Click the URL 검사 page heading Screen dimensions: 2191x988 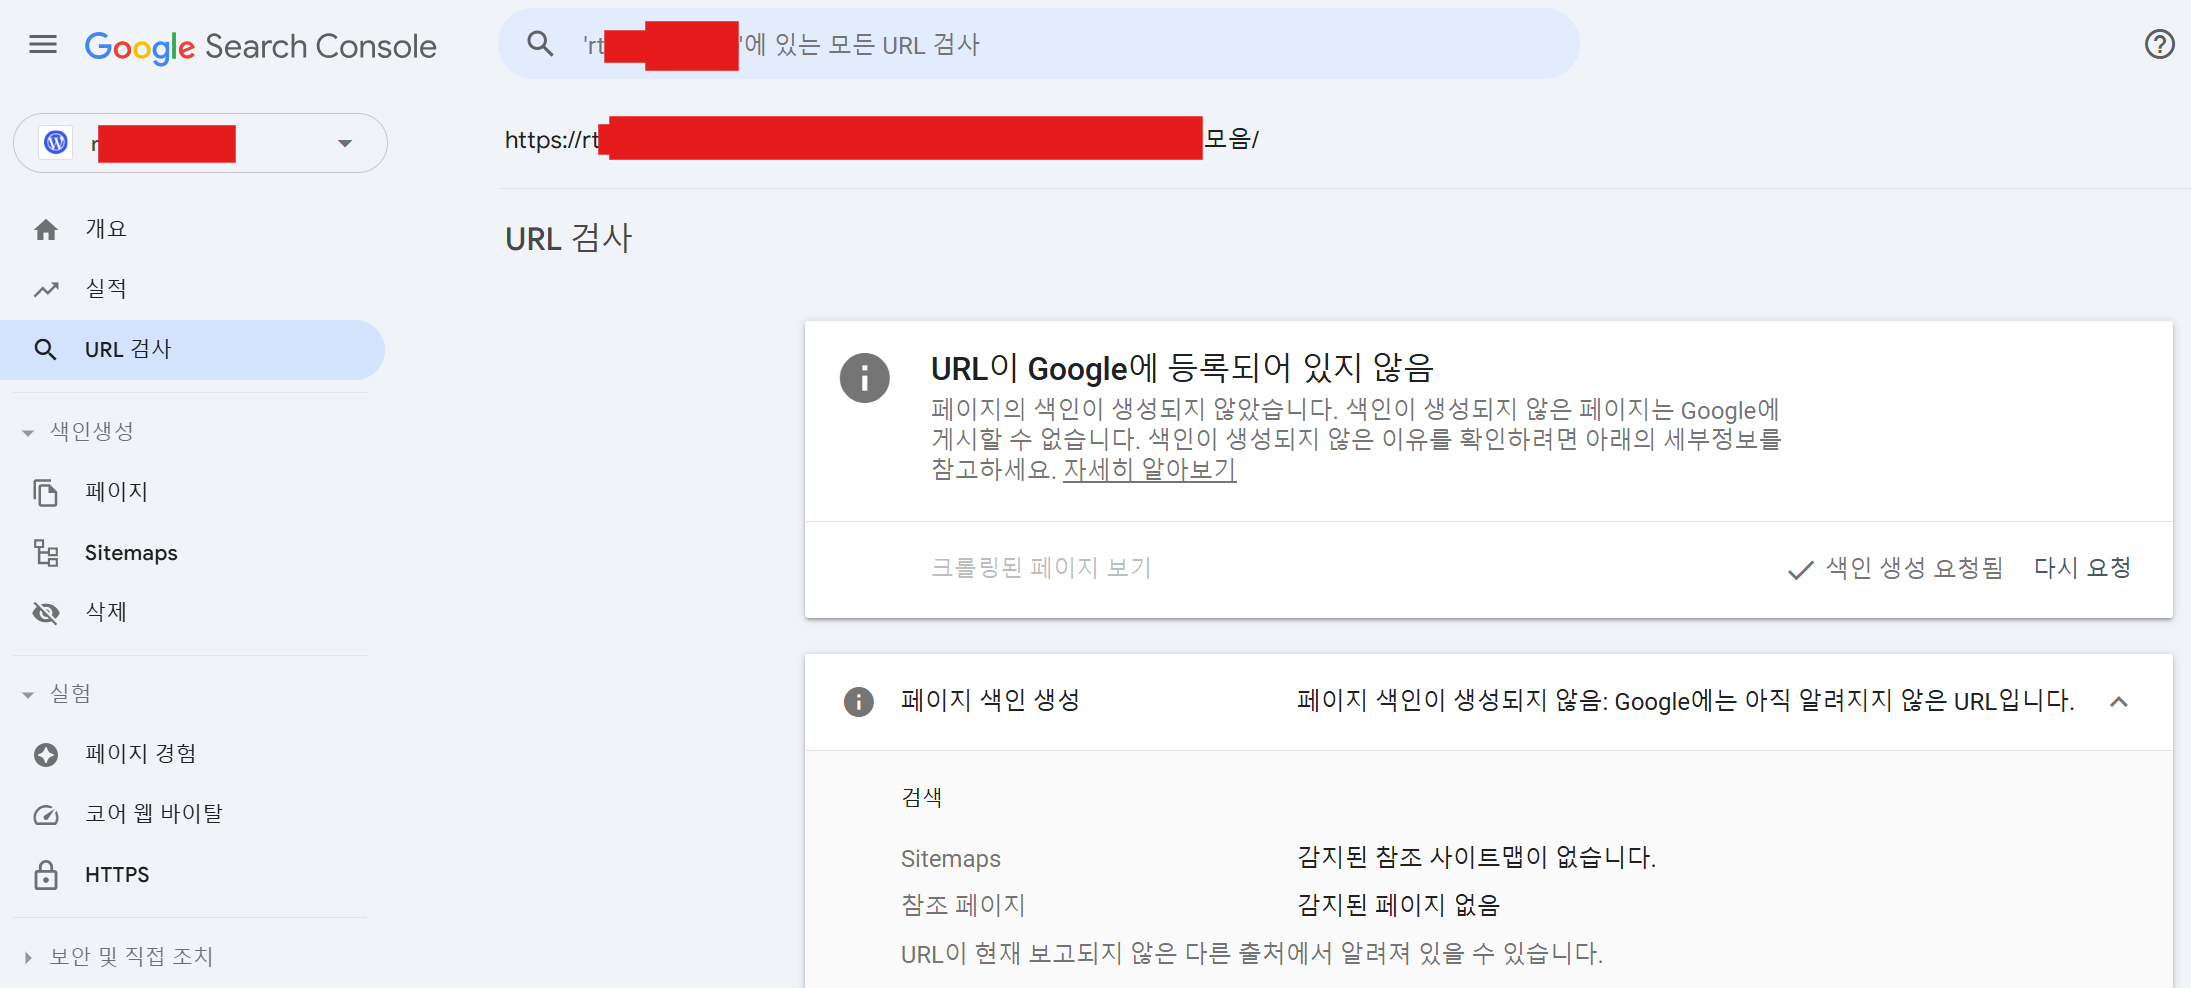coord(568,239)
